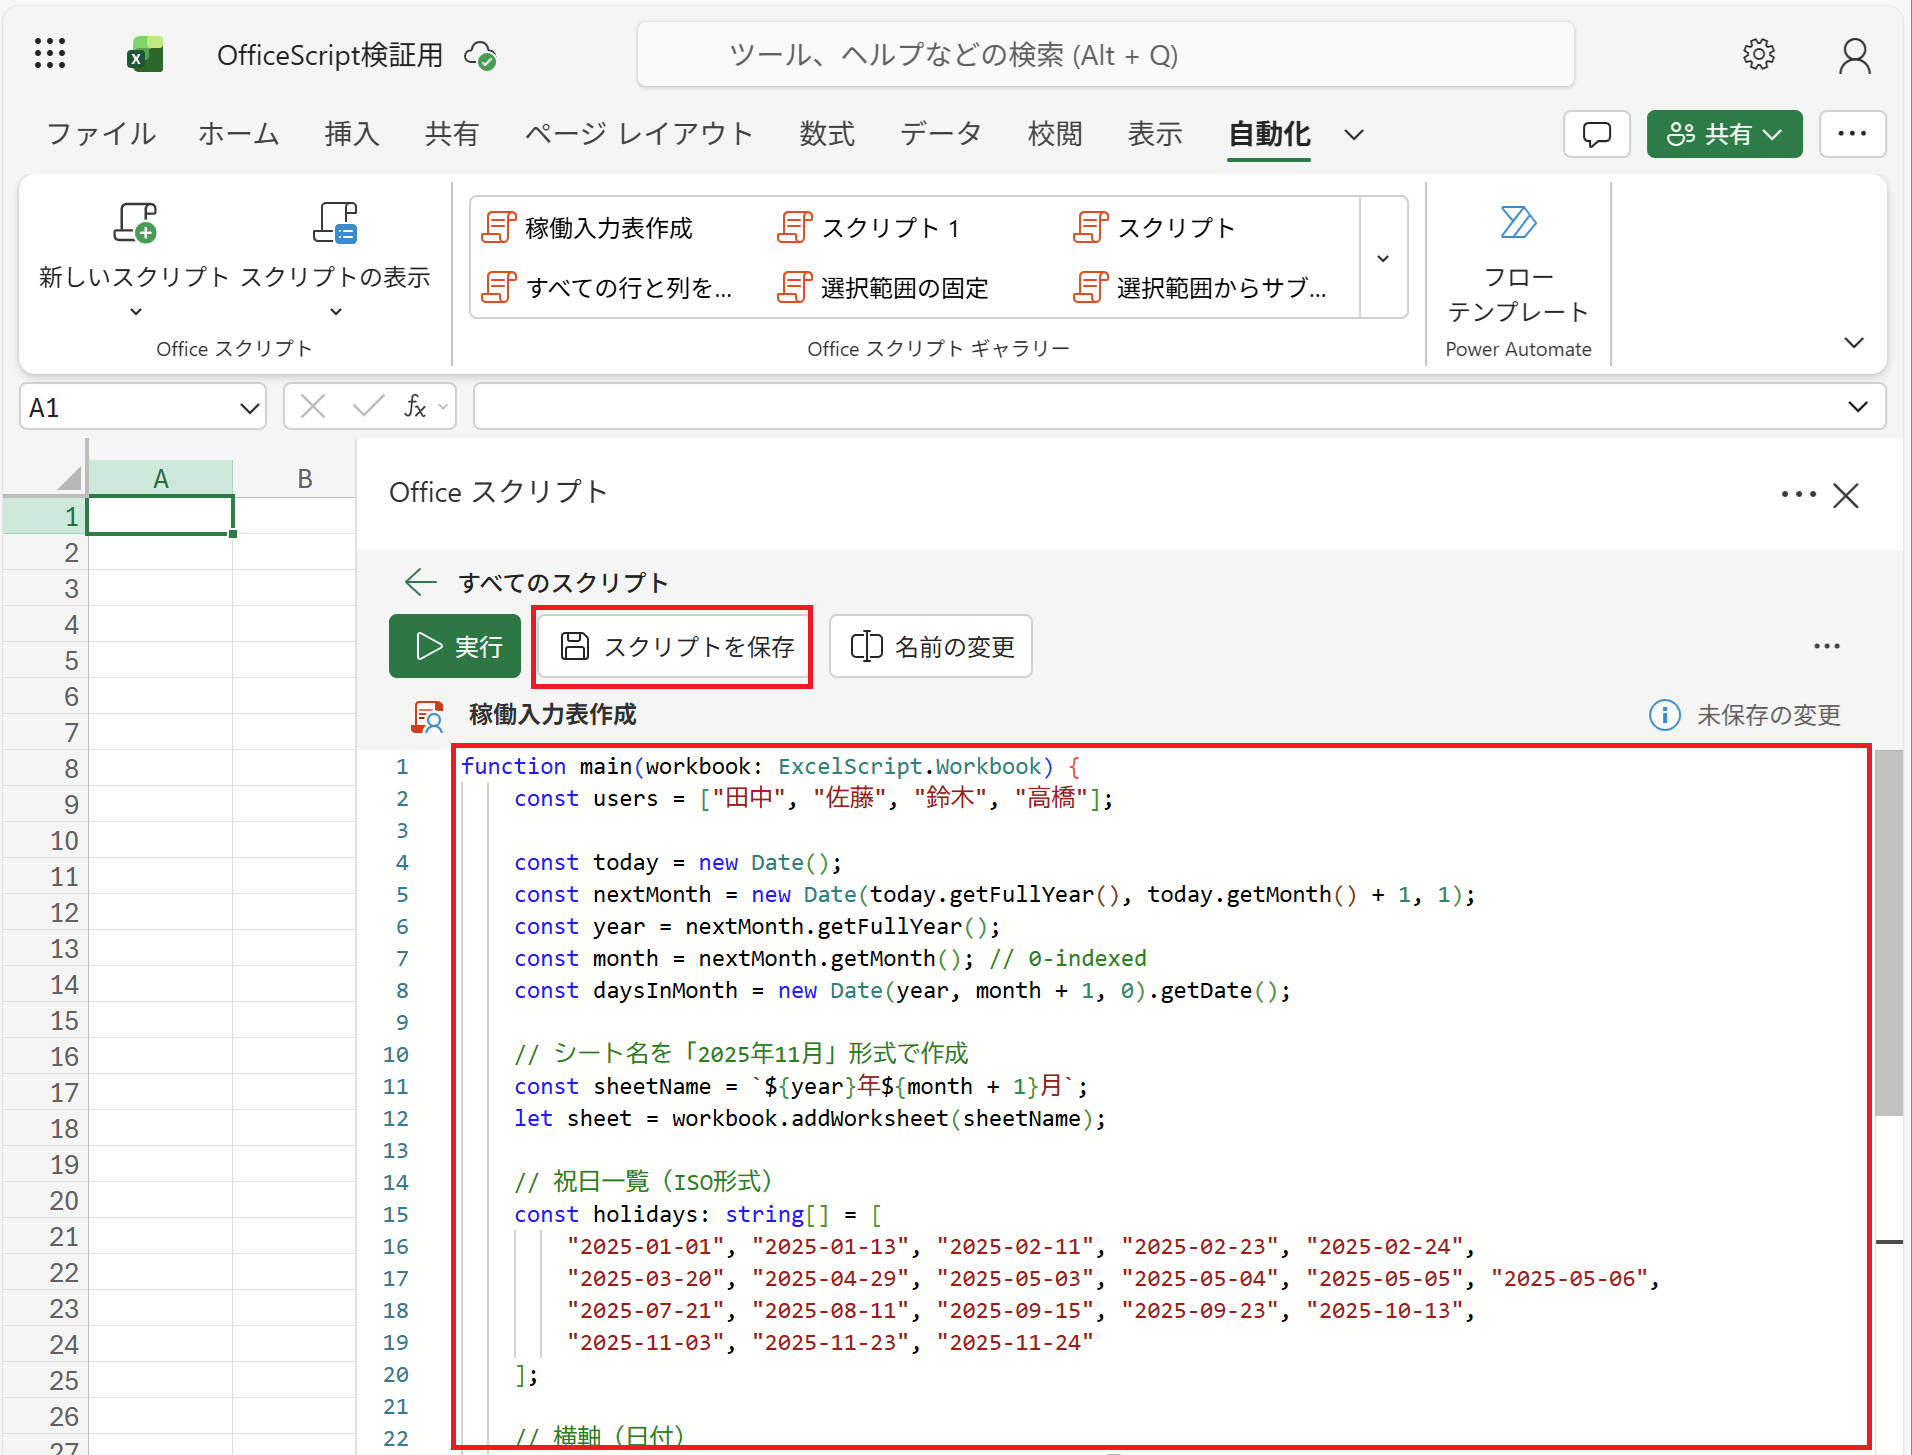Select column A header
The image size is (1912, 1455).
[160, 478]
